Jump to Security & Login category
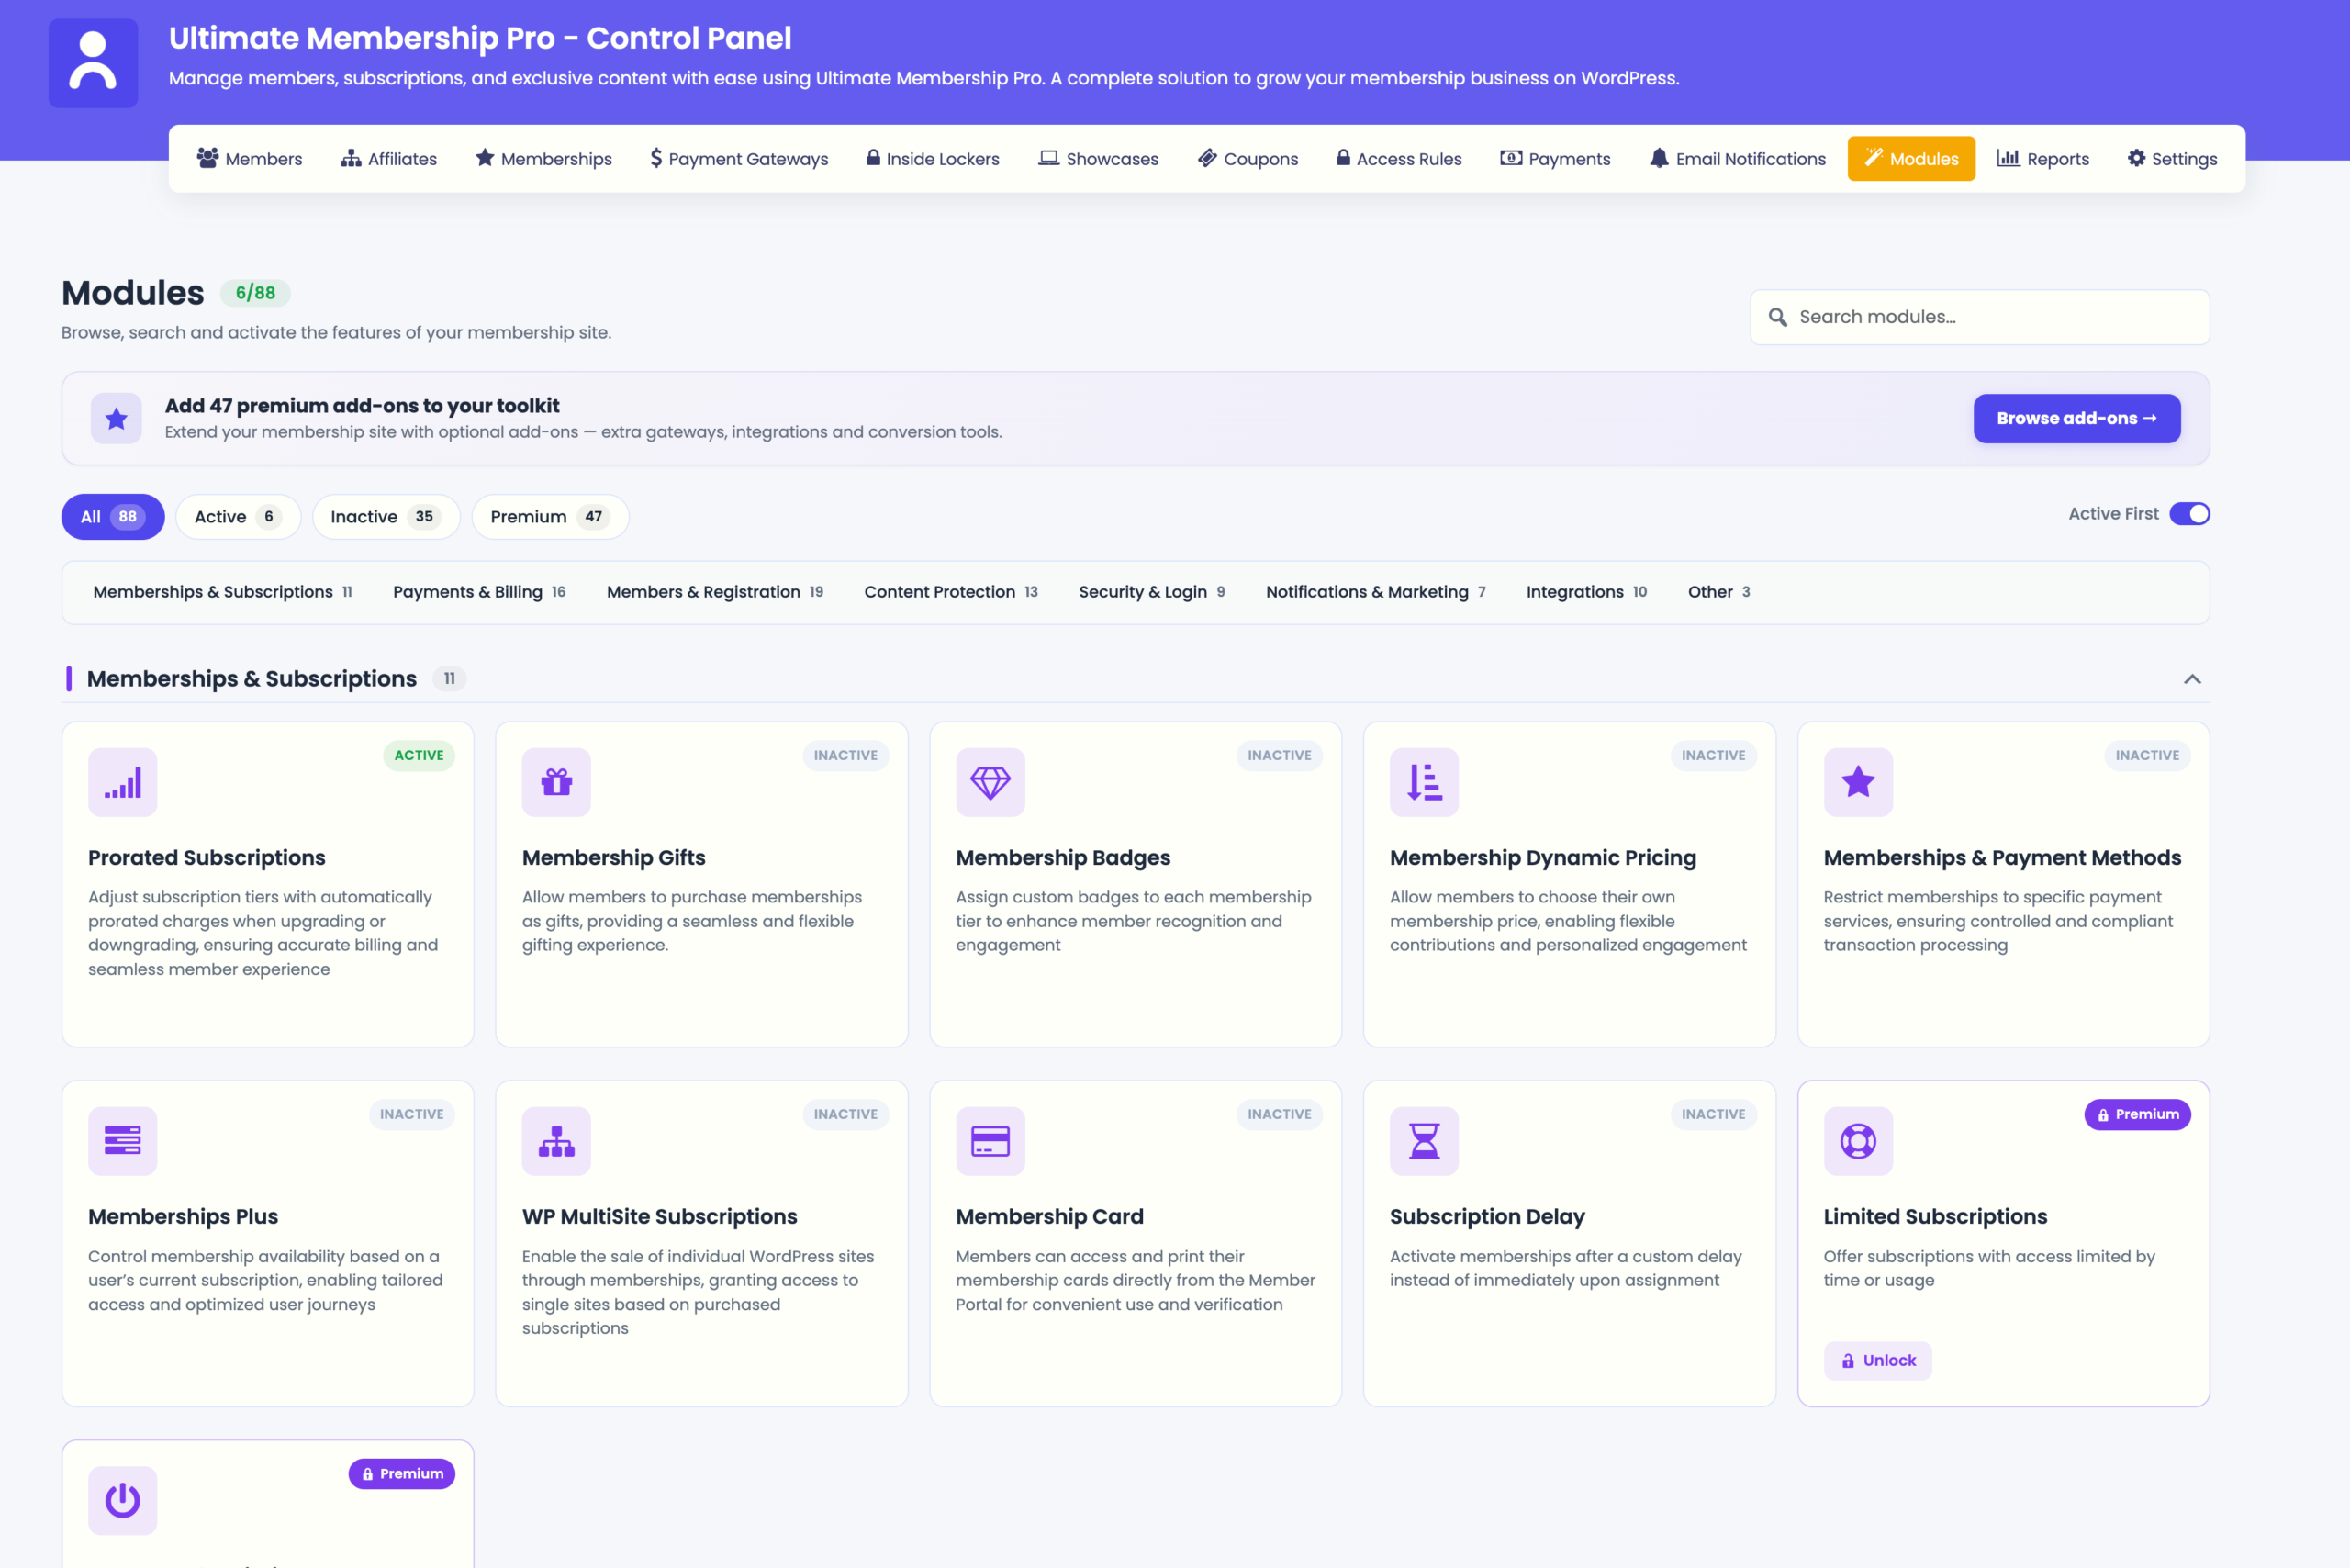 tap(1152, 592)
